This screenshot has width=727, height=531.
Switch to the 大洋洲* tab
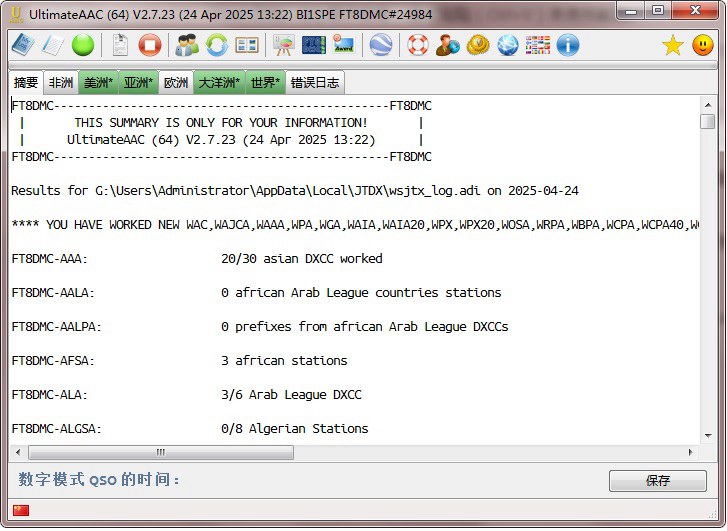pos(219,83)
